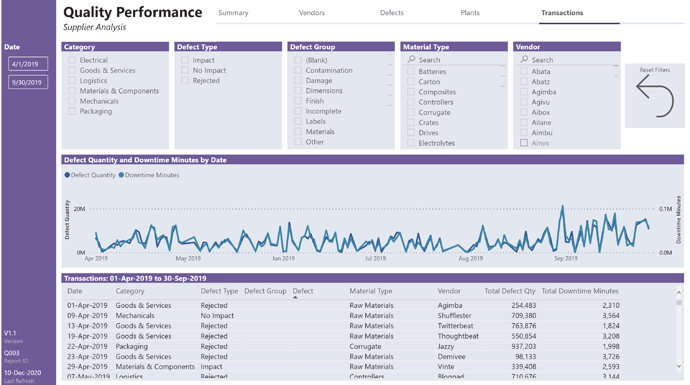This screenshot has width=690, height=385.
Task: Click the Material Type search box
Action: coord(454,60)
